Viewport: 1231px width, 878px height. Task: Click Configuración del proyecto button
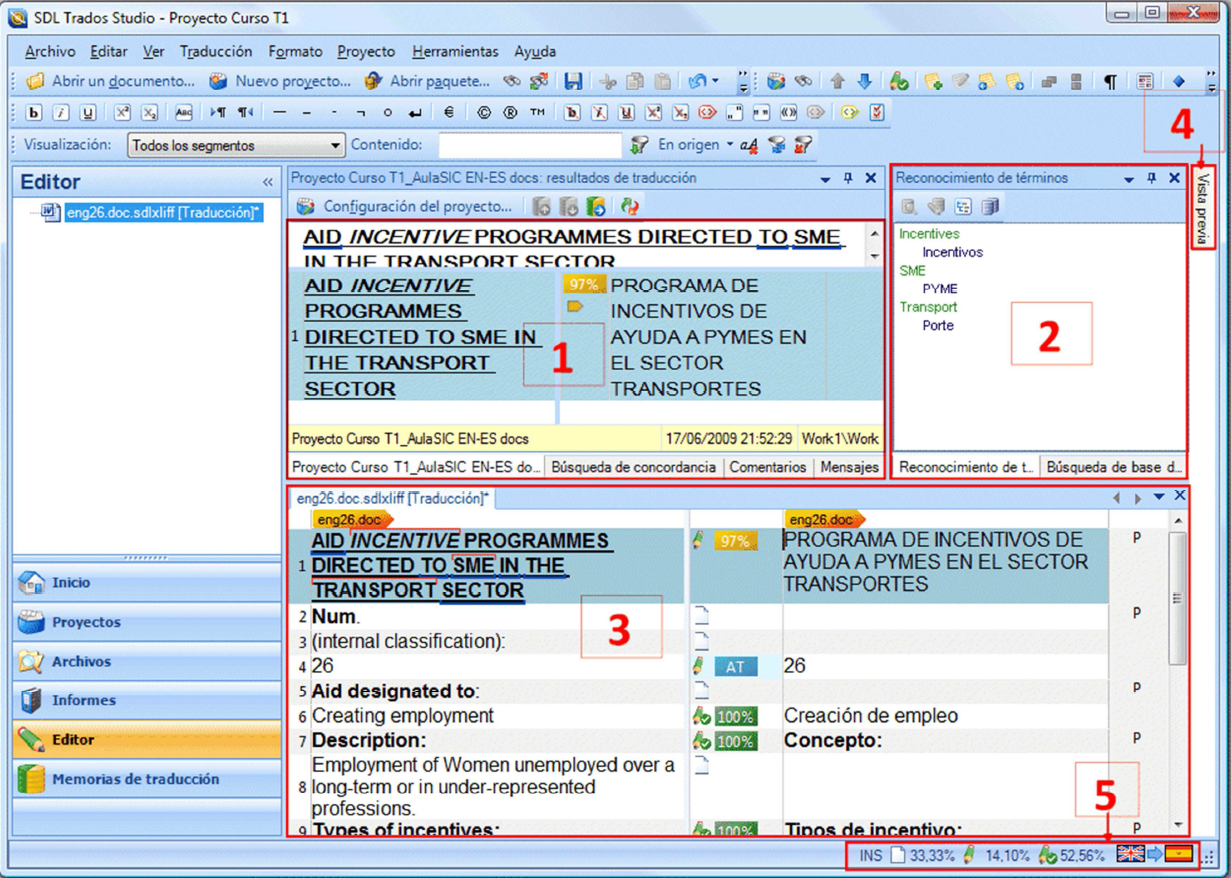tap(404, 207)
